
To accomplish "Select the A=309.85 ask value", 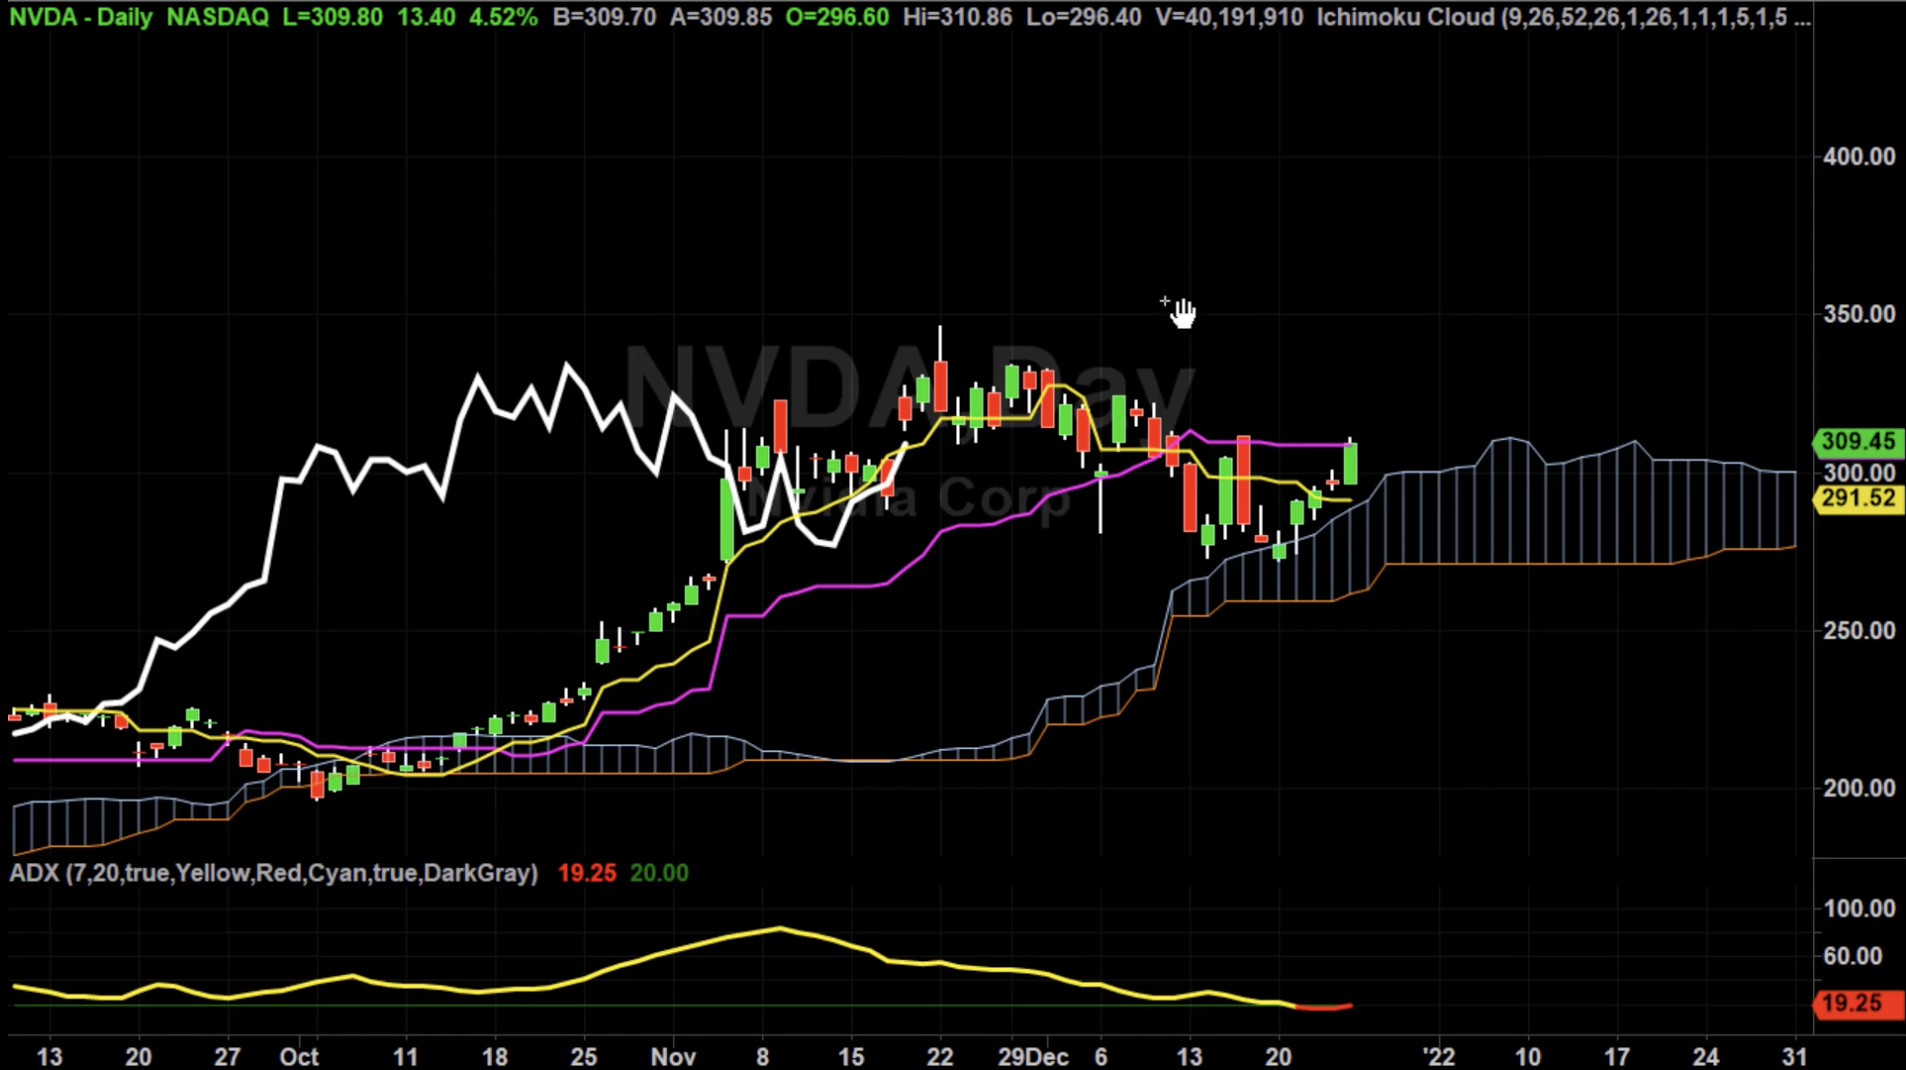I will (721, 17).
